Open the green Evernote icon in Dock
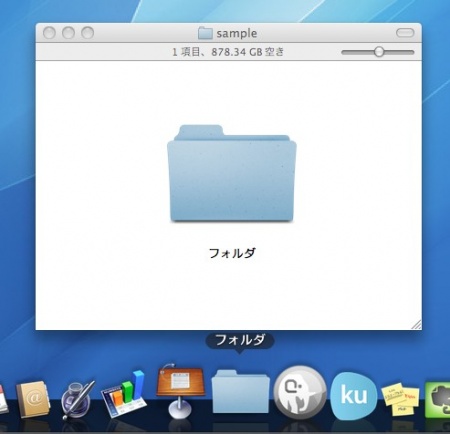The width and height of the screenshot is (450, 434). [439, 399]
